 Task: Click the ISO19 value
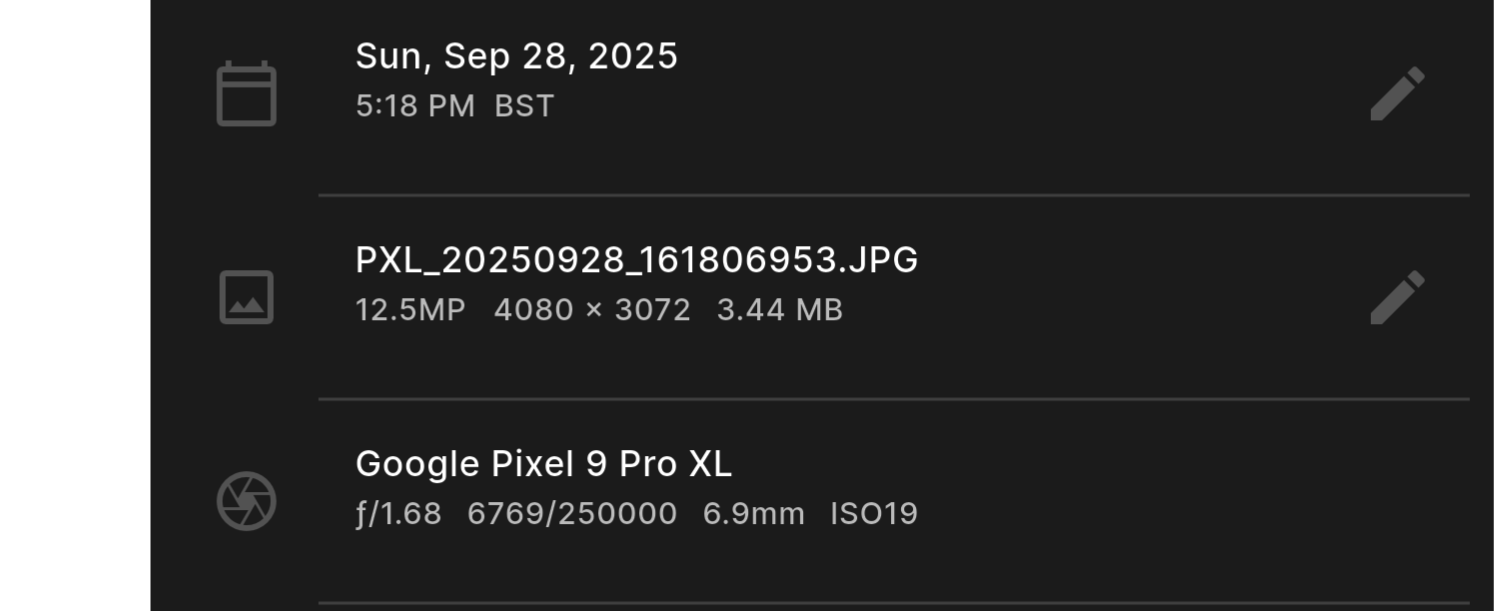coord(874,514)
